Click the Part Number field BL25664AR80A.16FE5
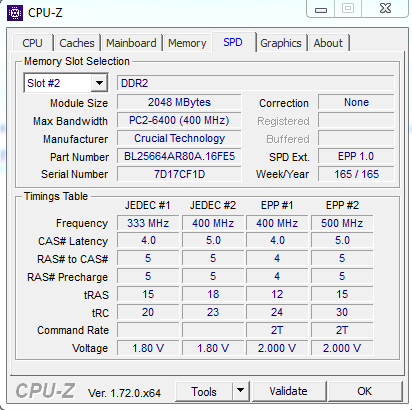Screen dimensions: 412x410 [179, 156]
